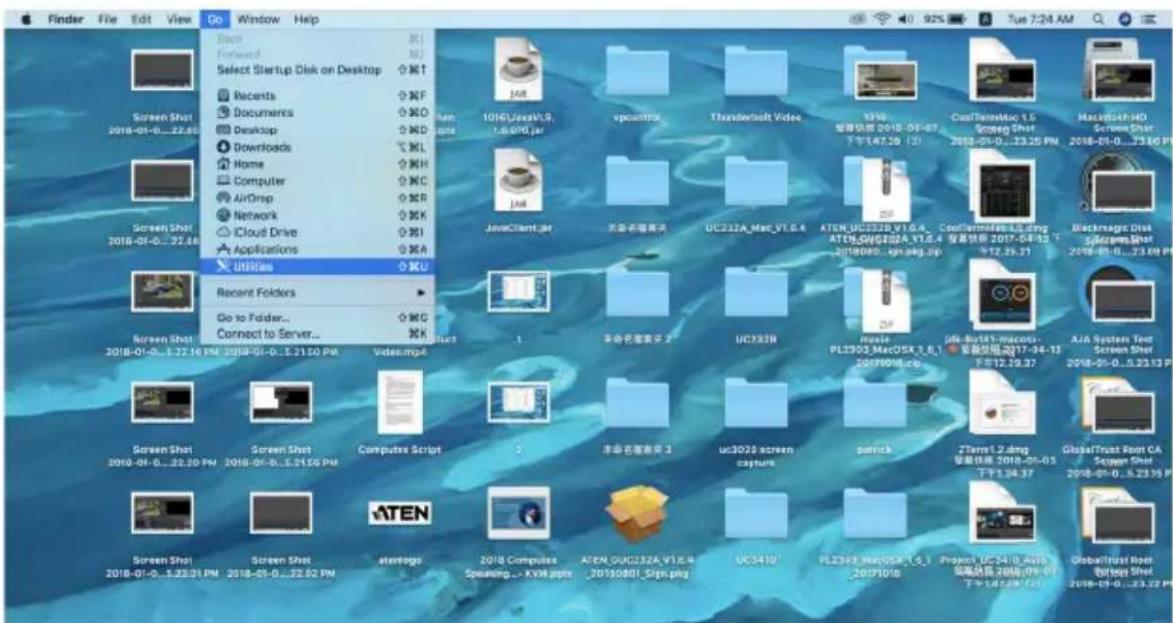Choose Go to Folder… menu item
The height and width of the screenshot is (623, 1173).
(x=316, y=318)
